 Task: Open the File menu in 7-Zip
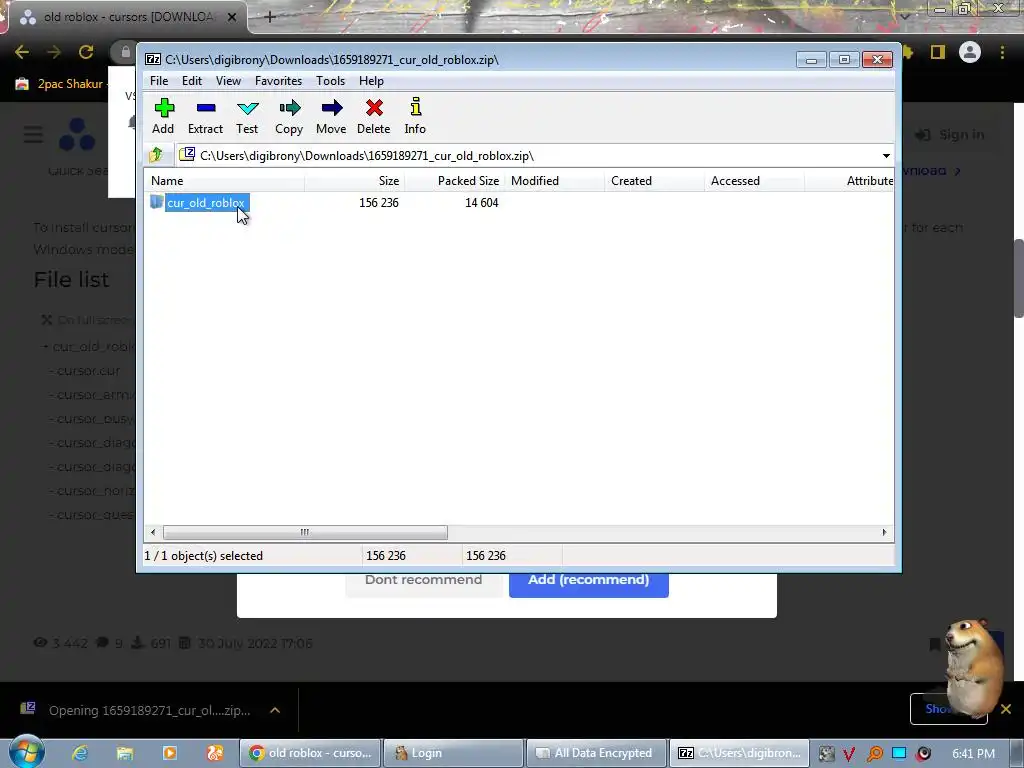pyautogui.click(x=159, y=81)
